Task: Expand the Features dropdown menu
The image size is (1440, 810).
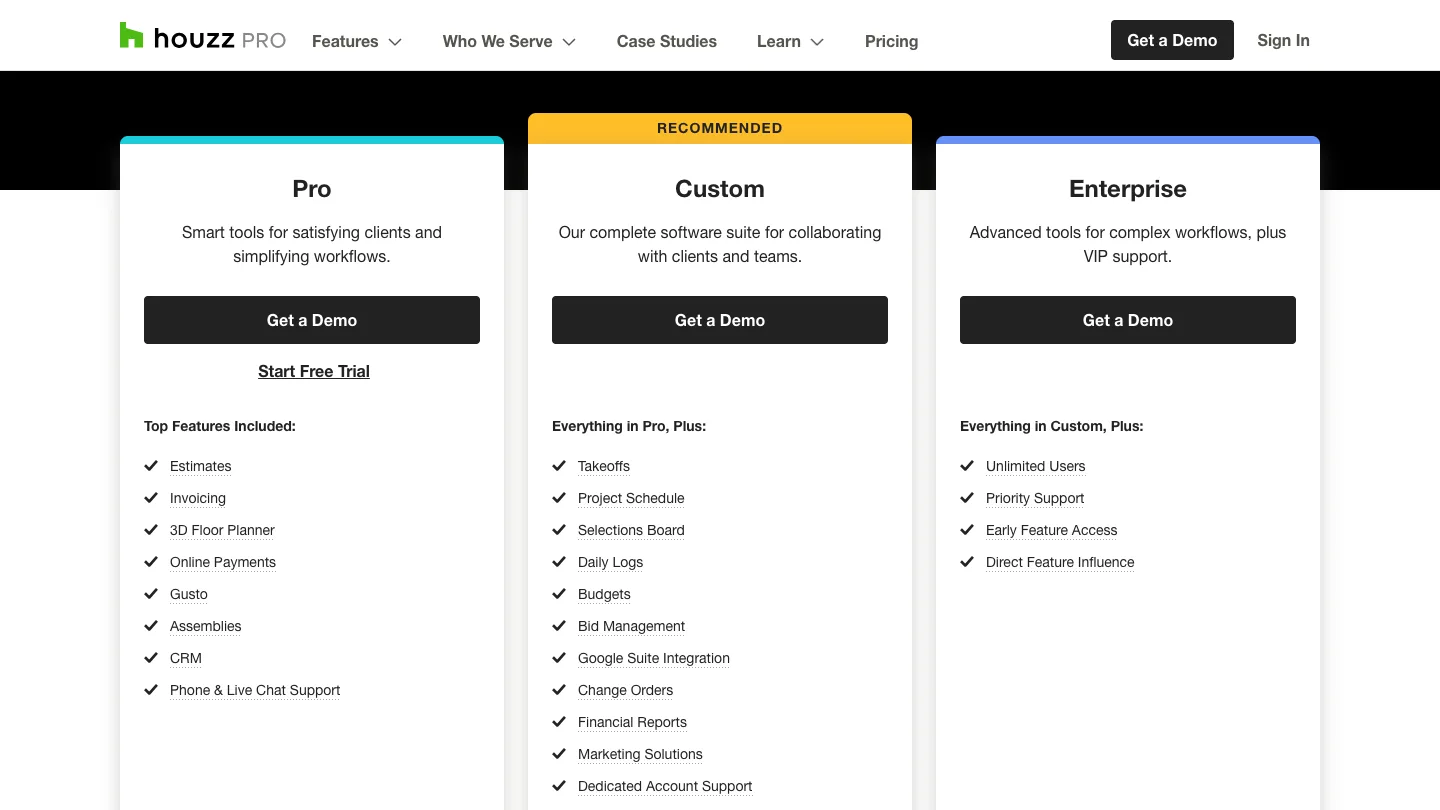Action: pos(357,41)
